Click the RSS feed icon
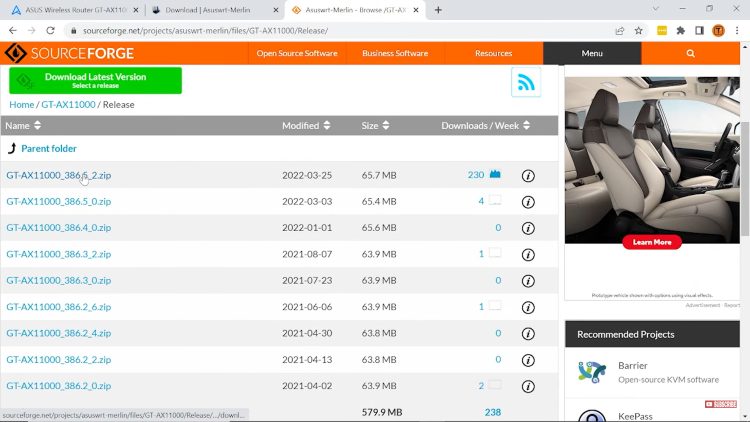 [x=526, y=82]
